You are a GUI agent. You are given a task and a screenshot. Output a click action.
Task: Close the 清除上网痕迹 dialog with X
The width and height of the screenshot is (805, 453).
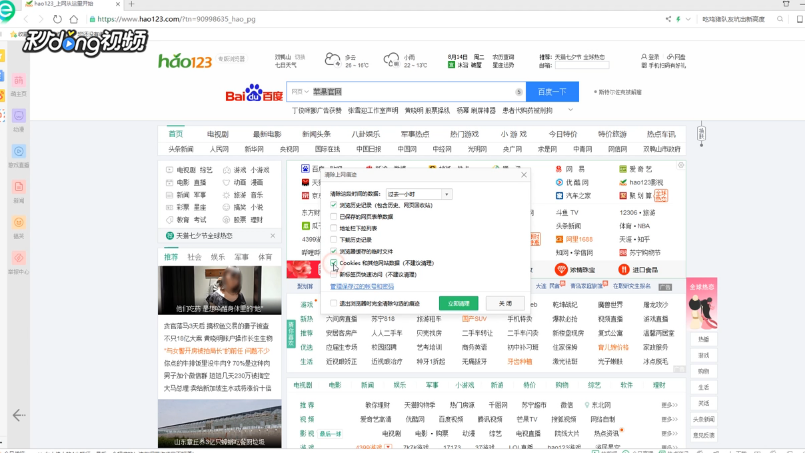[524, 175]
